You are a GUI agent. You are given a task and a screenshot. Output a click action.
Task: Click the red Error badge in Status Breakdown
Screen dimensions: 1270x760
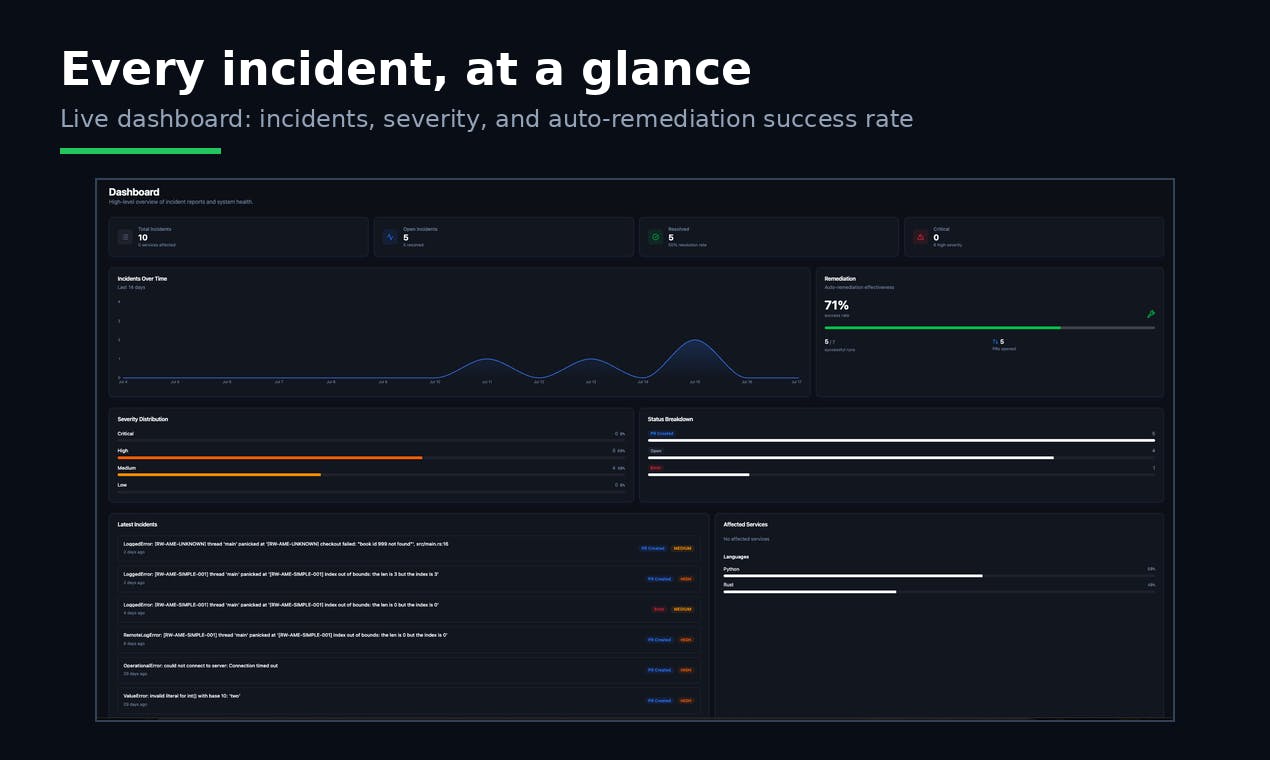(x=656, y=468)
